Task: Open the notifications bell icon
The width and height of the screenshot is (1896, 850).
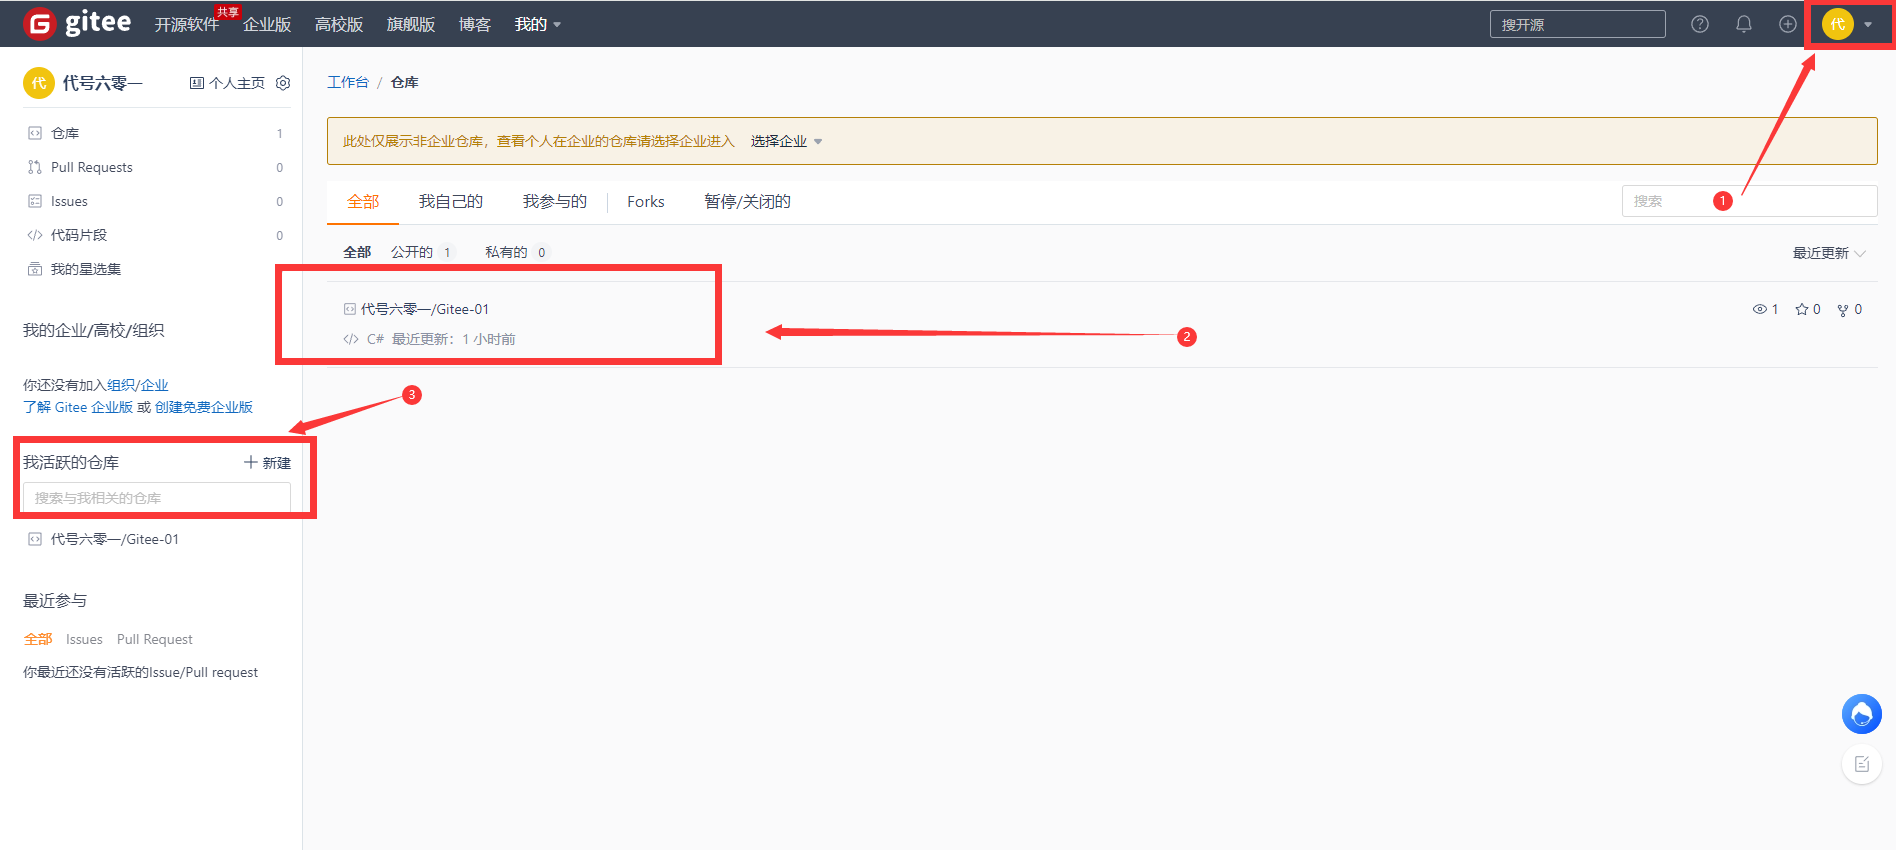Action: [x=1744, y=24]
